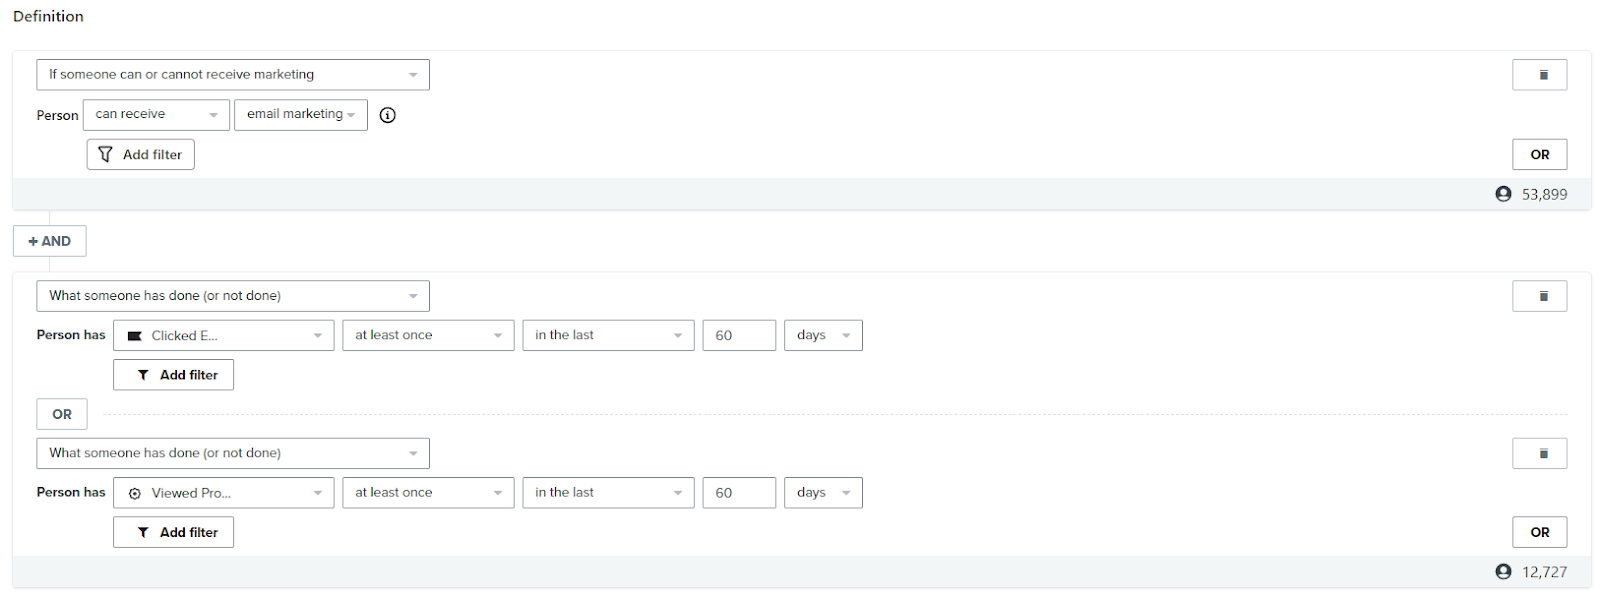Click the profile count icon next to 12,727
This screenshot has width=1600, height=597.
pos(1503,572)
